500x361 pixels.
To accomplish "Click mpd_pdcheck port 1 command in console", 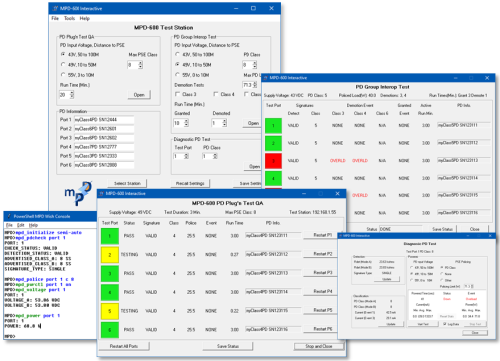I will coord(40,238).
